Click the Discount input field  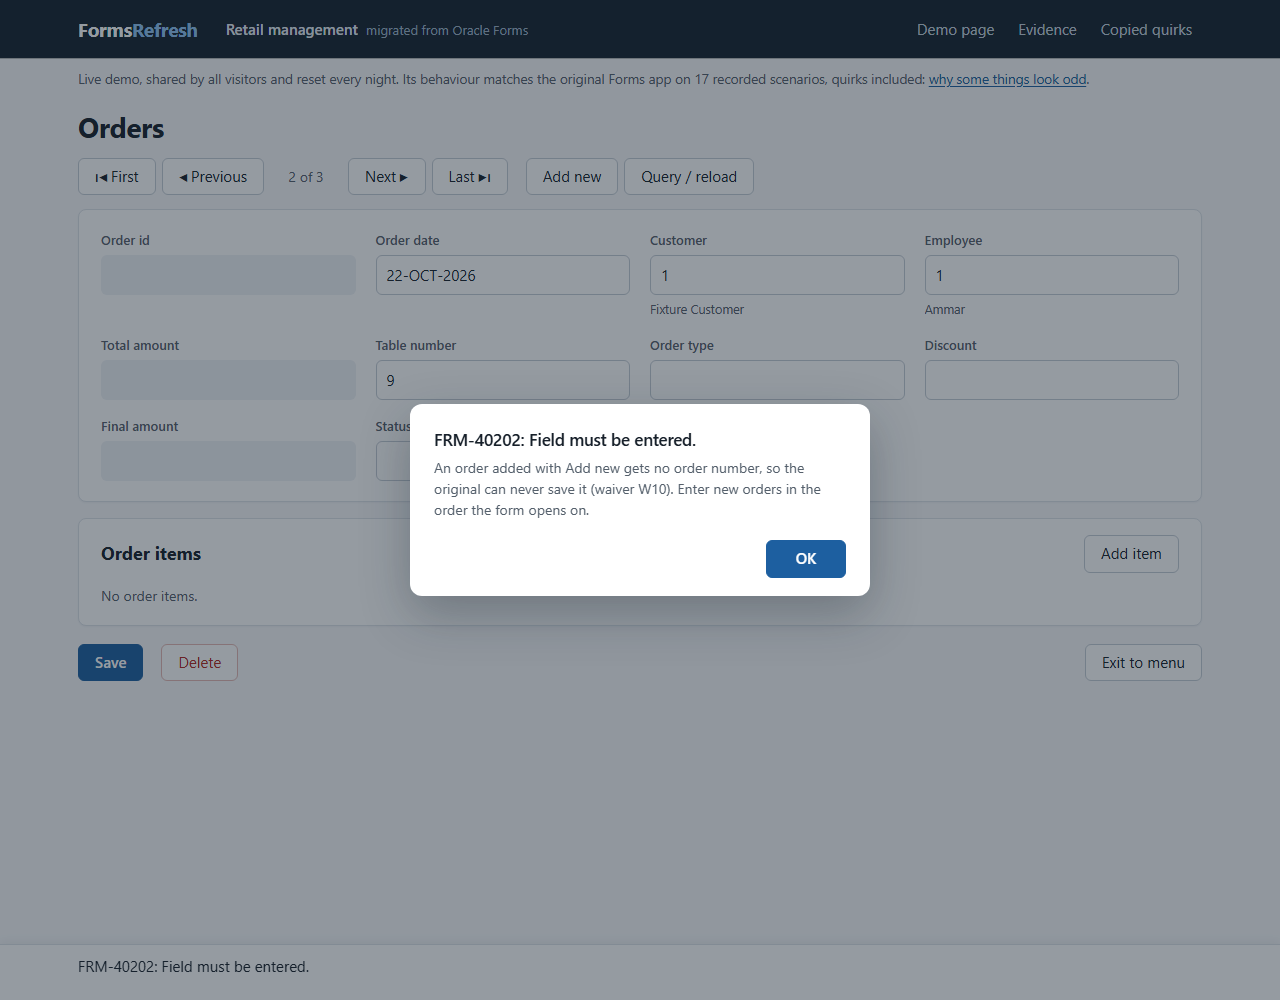[x=1051, y=380]
